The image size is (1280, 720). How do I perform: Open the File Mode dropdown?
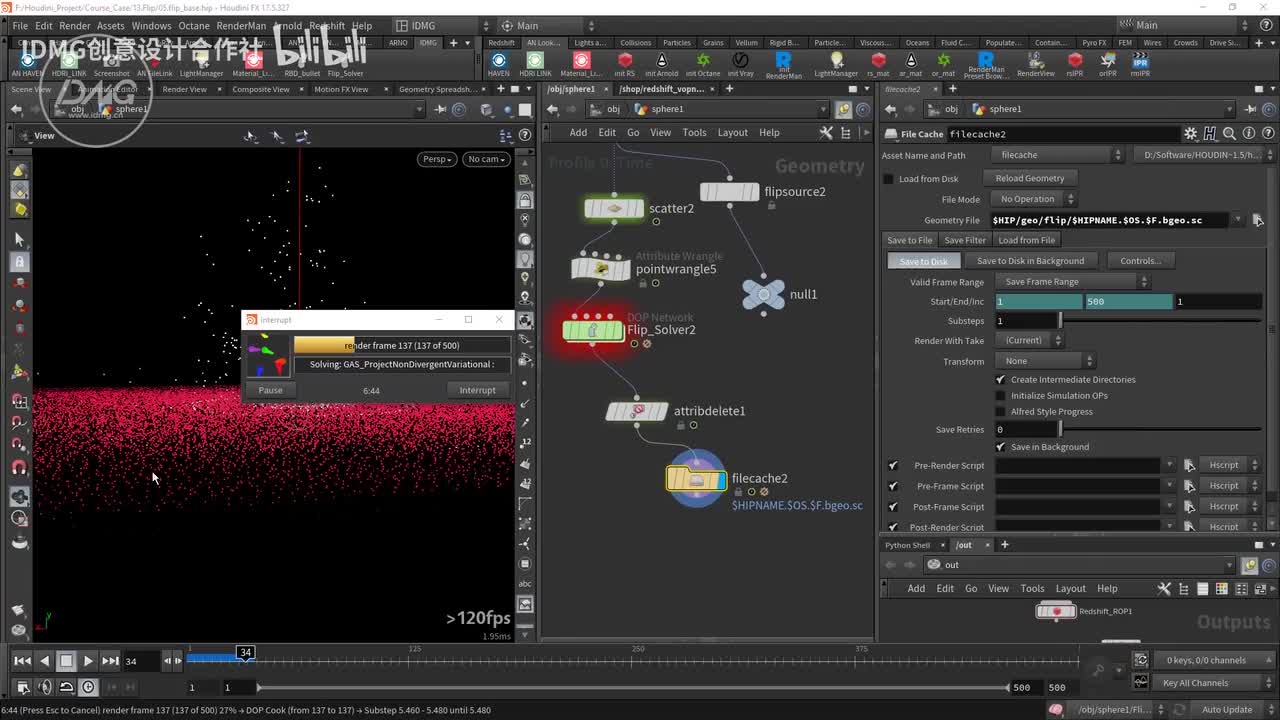tap(1033, 199)
